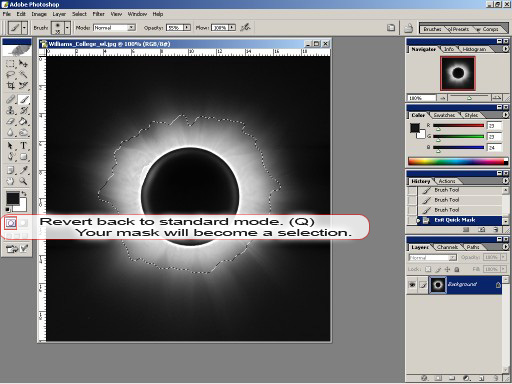
Task: Select the Zoom magnifier tool
Action: coord(23,181)
